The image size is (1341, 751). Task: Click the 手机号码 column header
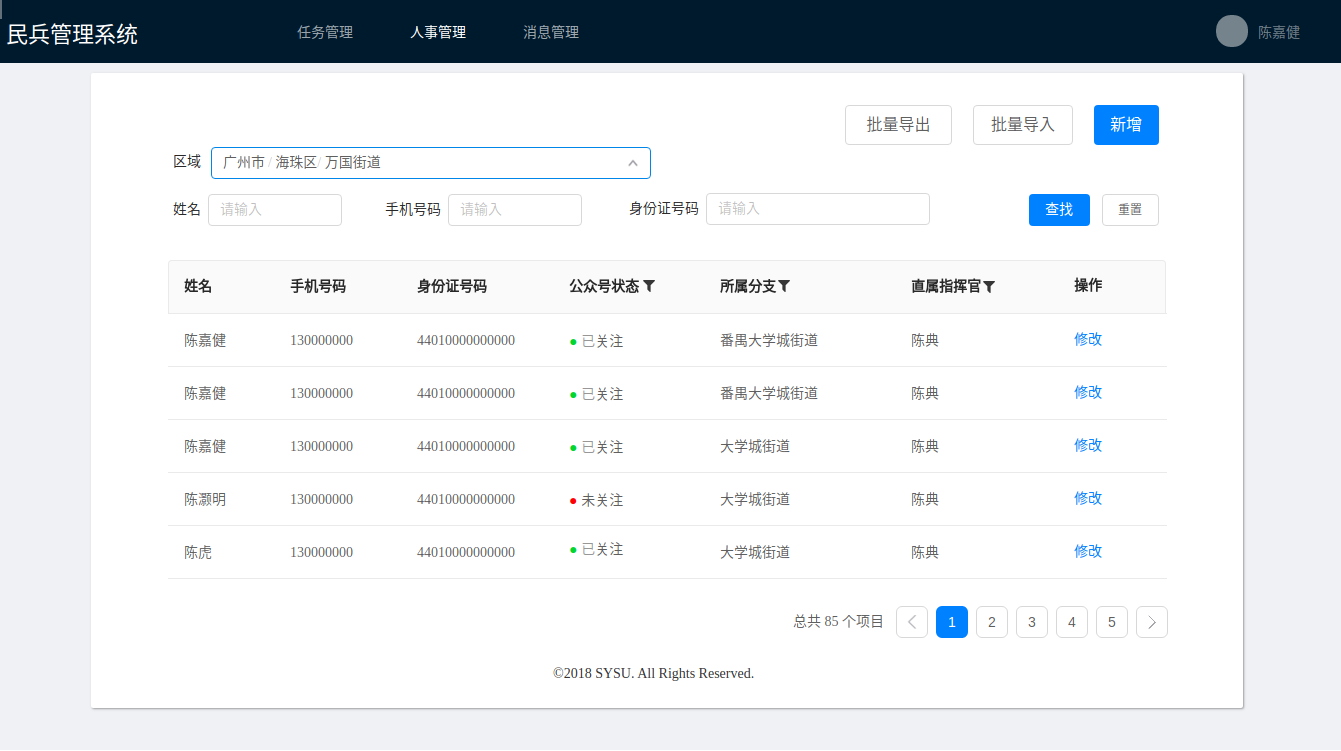tap(318, 286)
